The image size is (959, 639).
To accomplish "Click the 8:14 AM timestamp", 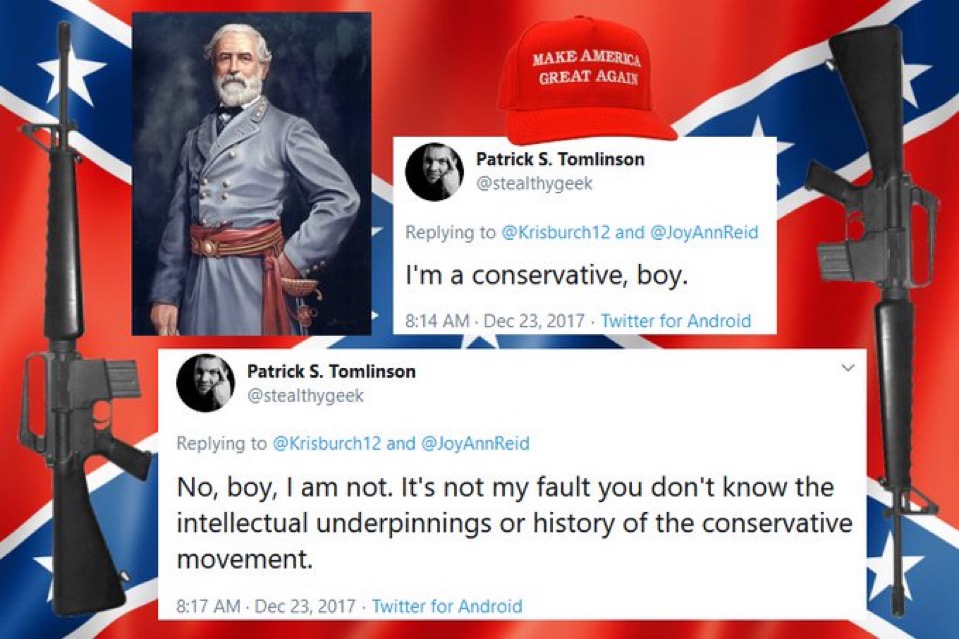I will pyautogui.click(x=437, y=321).
